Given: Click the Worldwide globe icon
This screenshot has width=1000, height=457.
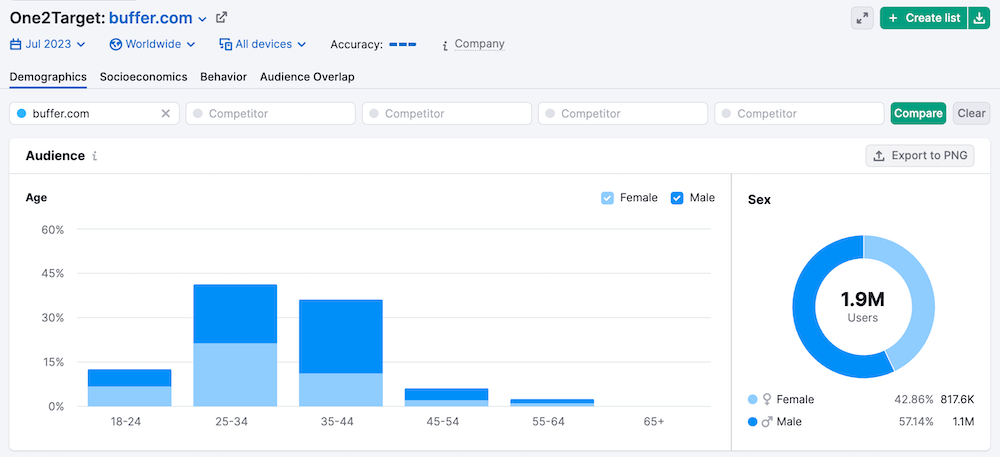Looking at the screenshot, I should 115,44.
